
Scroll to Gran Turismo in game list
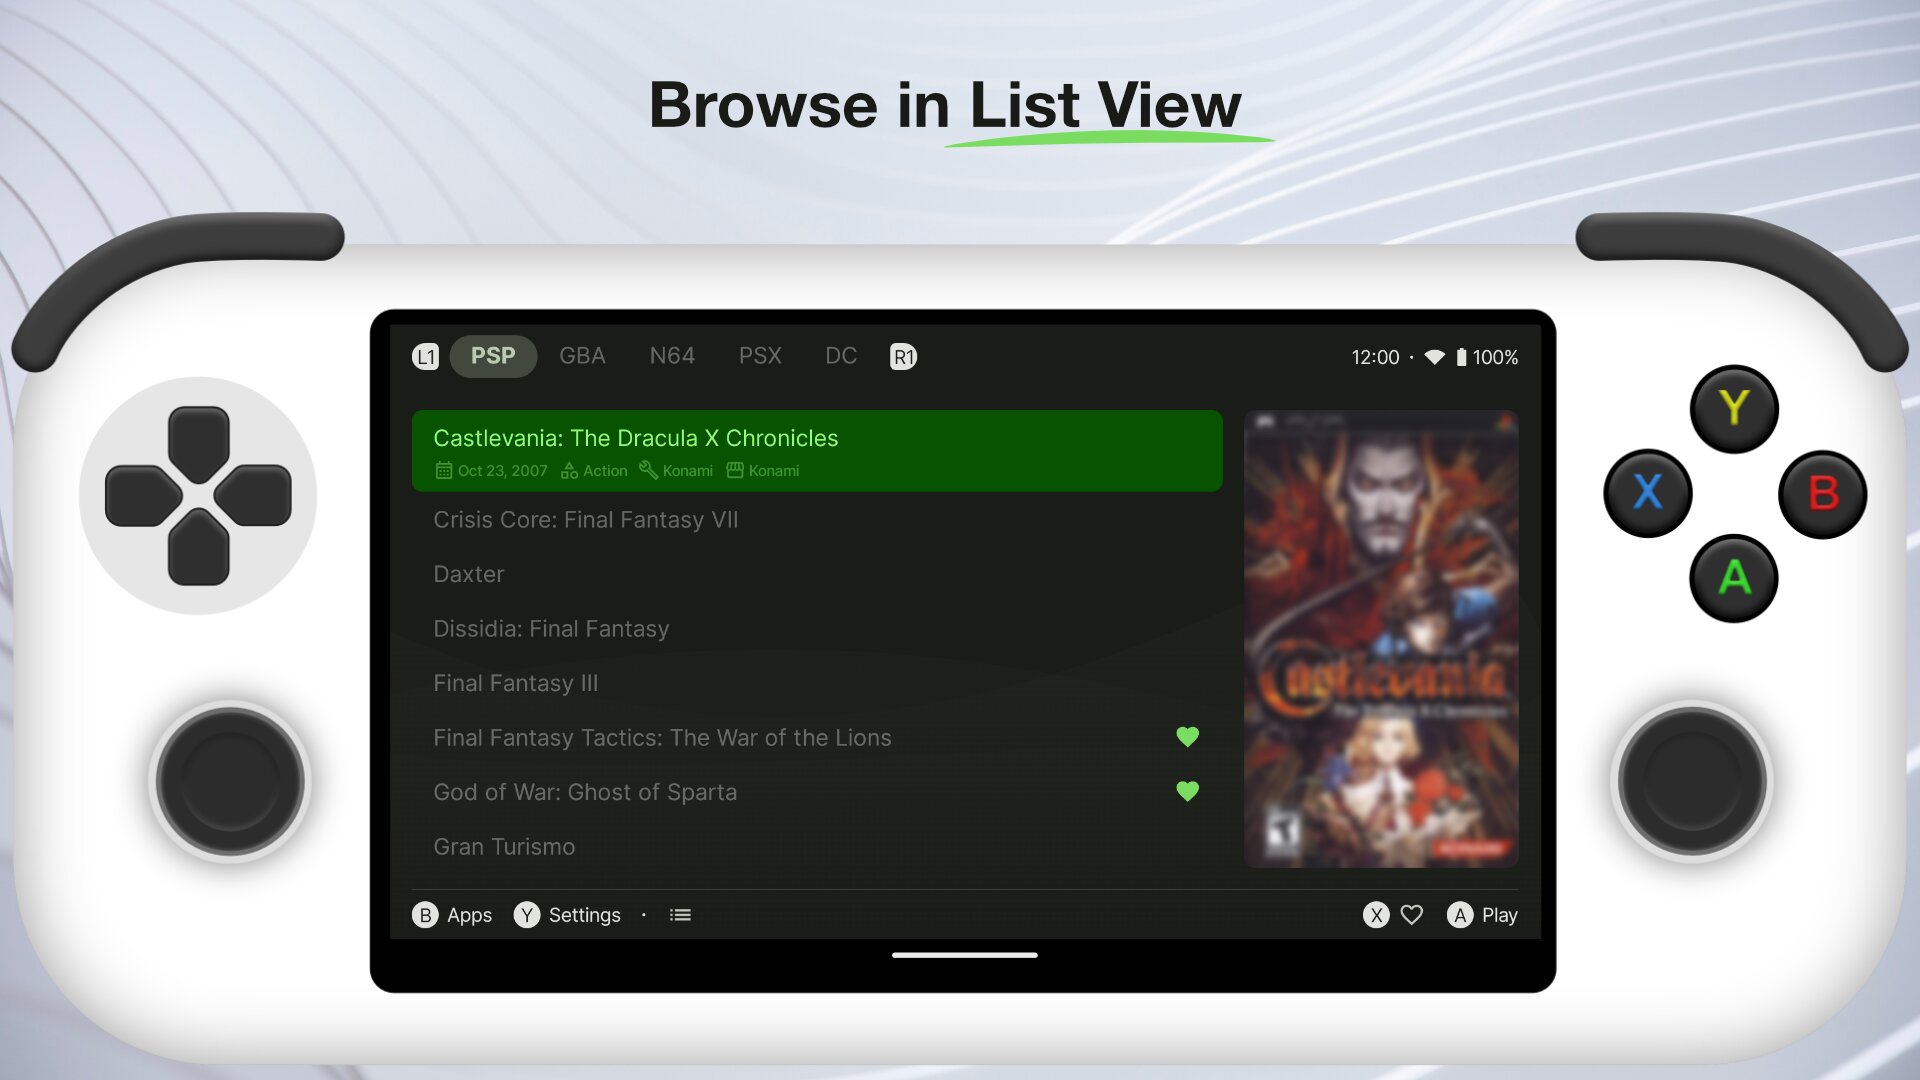504,847
